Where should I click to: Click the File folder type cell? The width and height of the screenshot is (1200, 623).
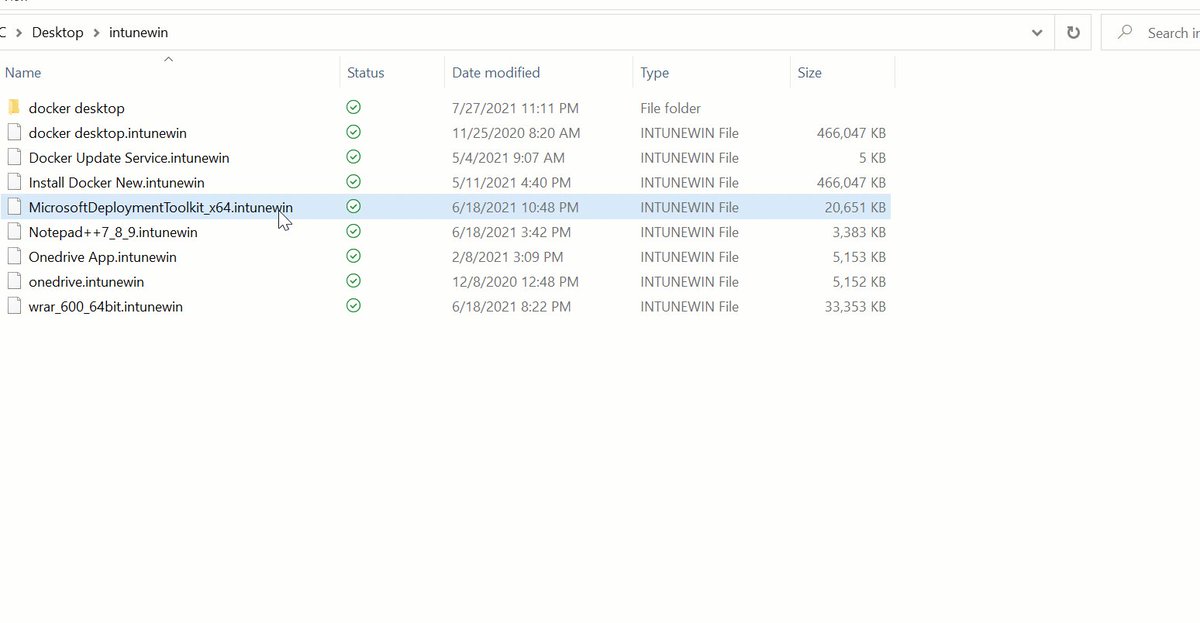pyautogui.click(x=671, y=108)
